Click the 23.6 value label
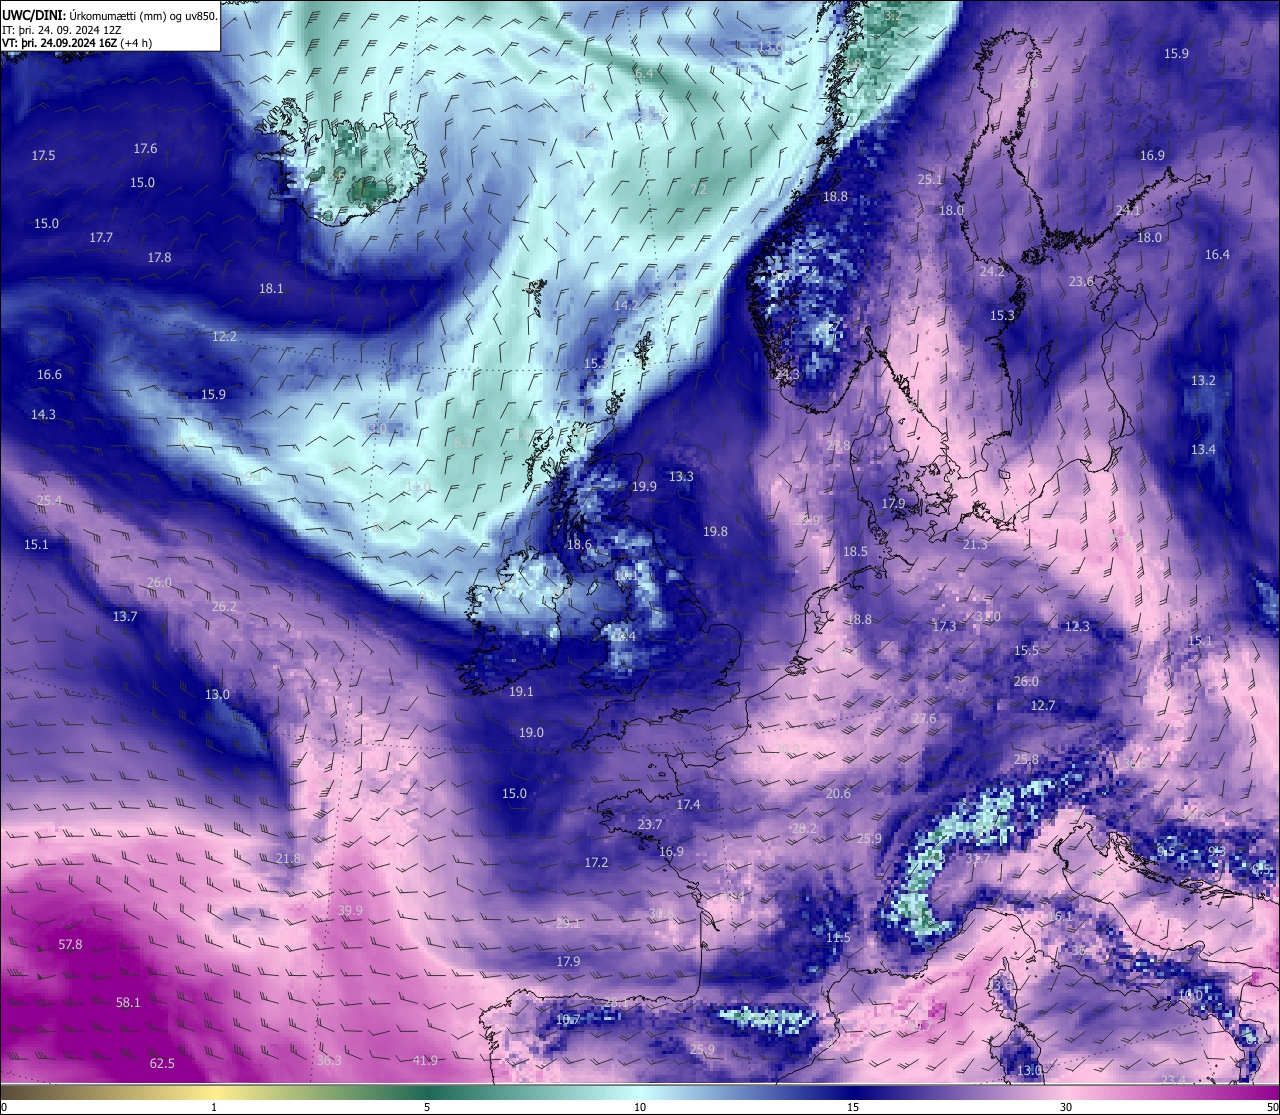Image resolution: width=1280 pixels, height=1115 pixels. (1081, 282)
